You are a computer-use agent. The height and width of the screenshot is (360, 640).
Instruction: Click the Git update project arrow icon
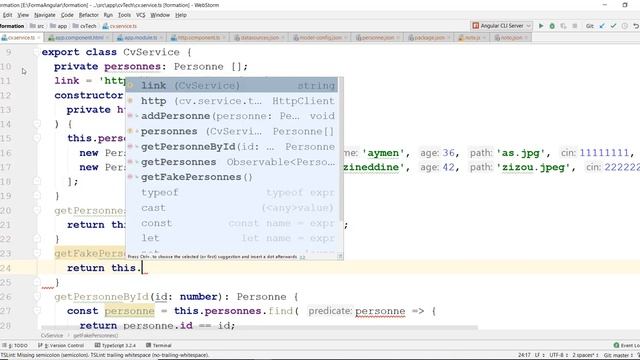602,26
